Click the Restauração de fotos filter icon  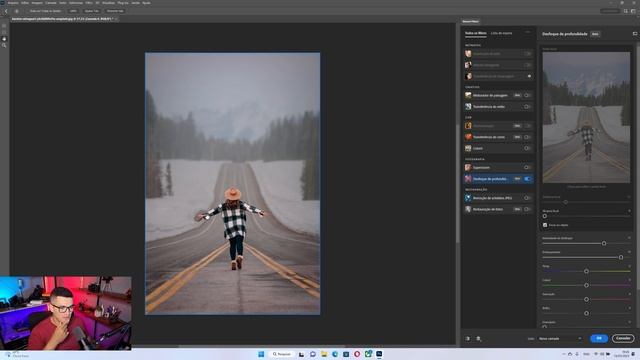click(x=468, y=209)
